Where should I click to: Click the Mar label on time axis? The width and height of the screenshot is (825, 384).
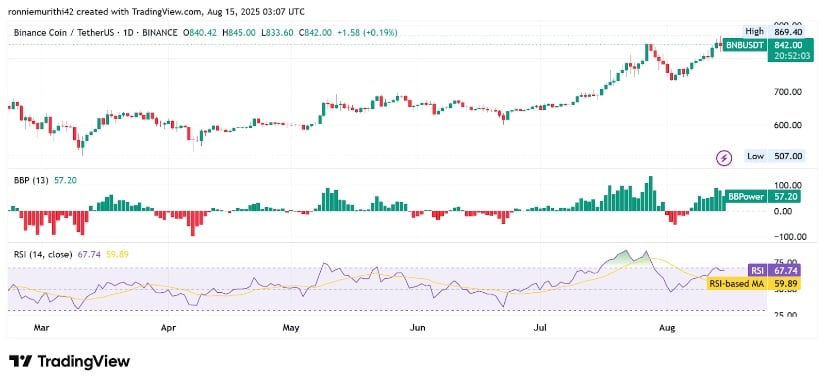[x=42, y=328]
